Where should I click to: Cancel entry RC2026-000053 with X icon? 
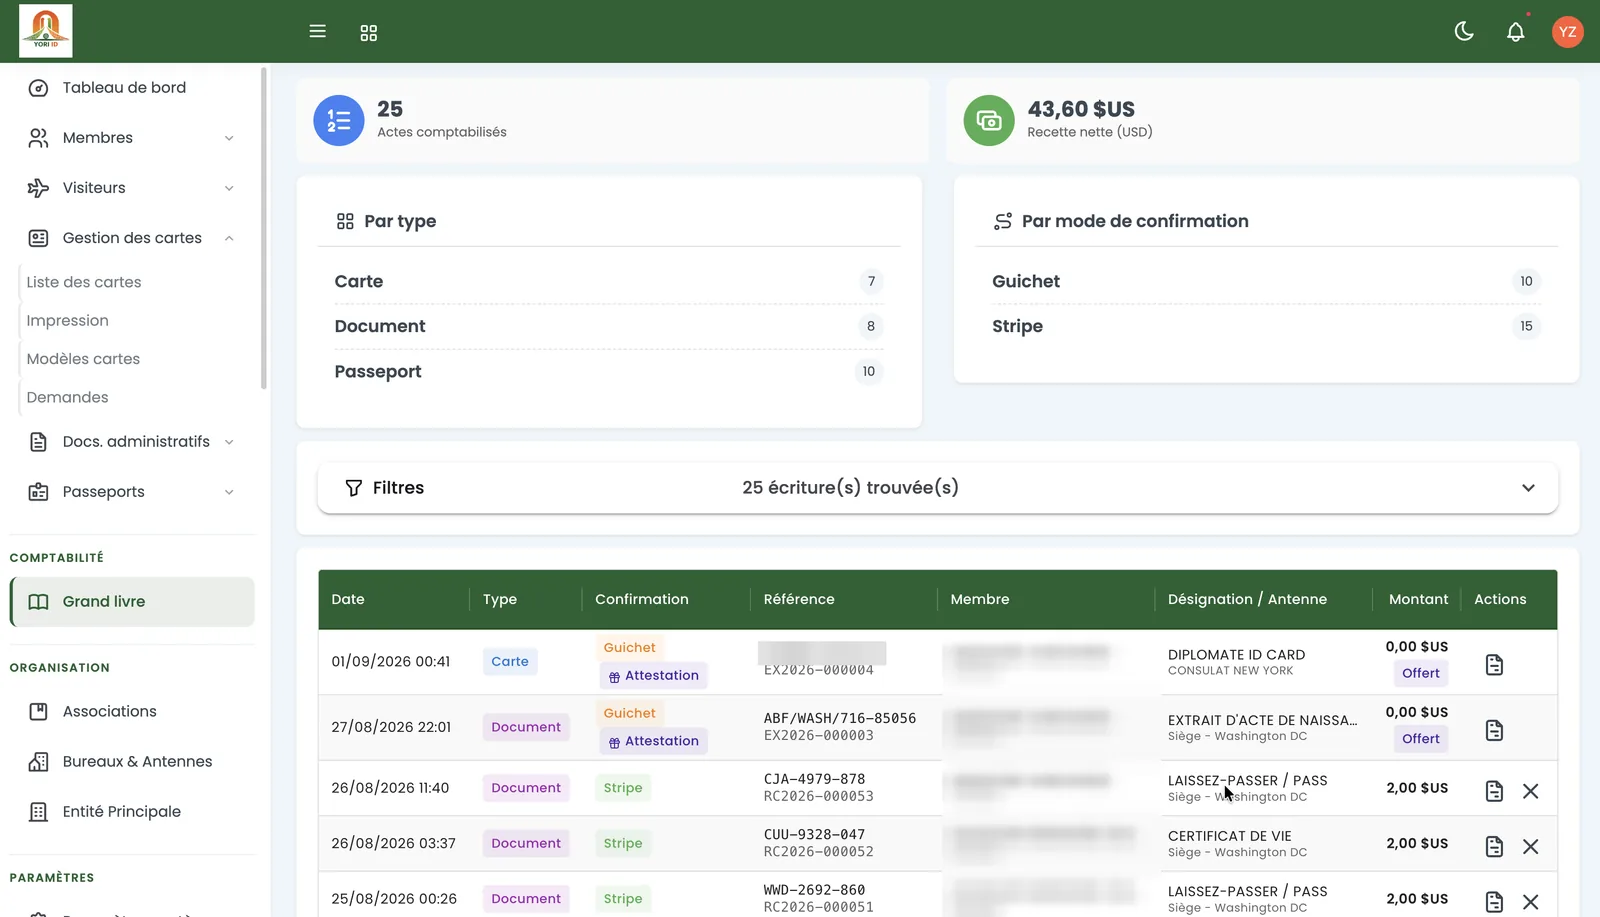pos(1530,791)
